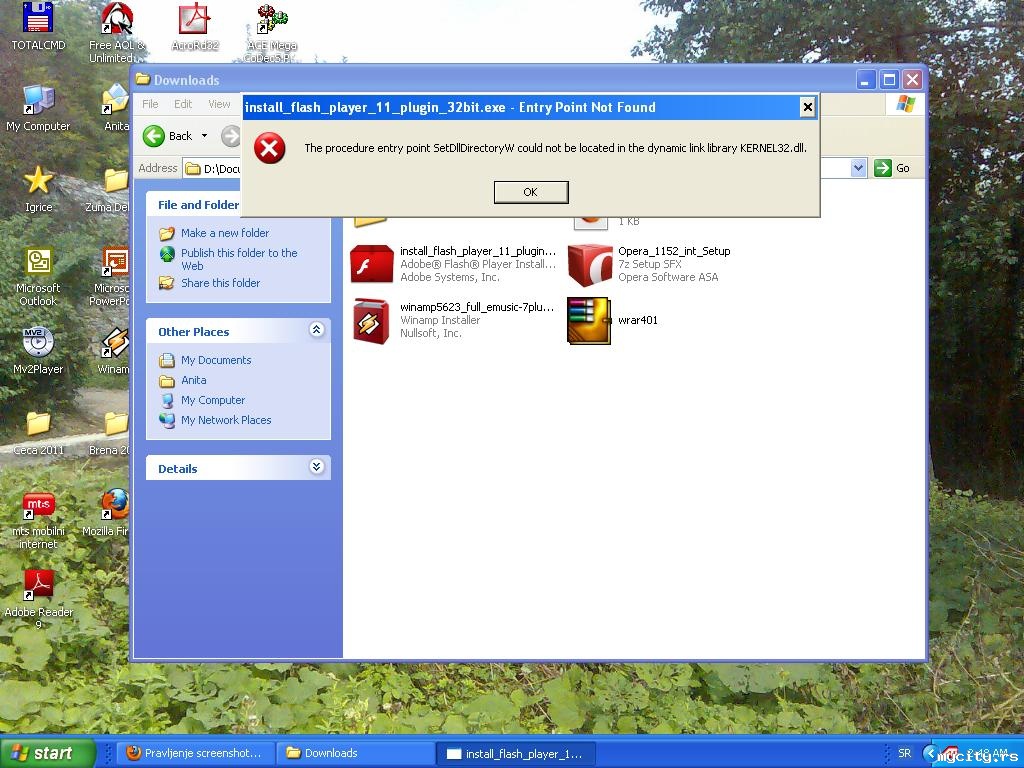This screenshot has width=1024, height=768.
Task: Select the install_flash_player_11_plugin file icon
Action: [372, 264]
